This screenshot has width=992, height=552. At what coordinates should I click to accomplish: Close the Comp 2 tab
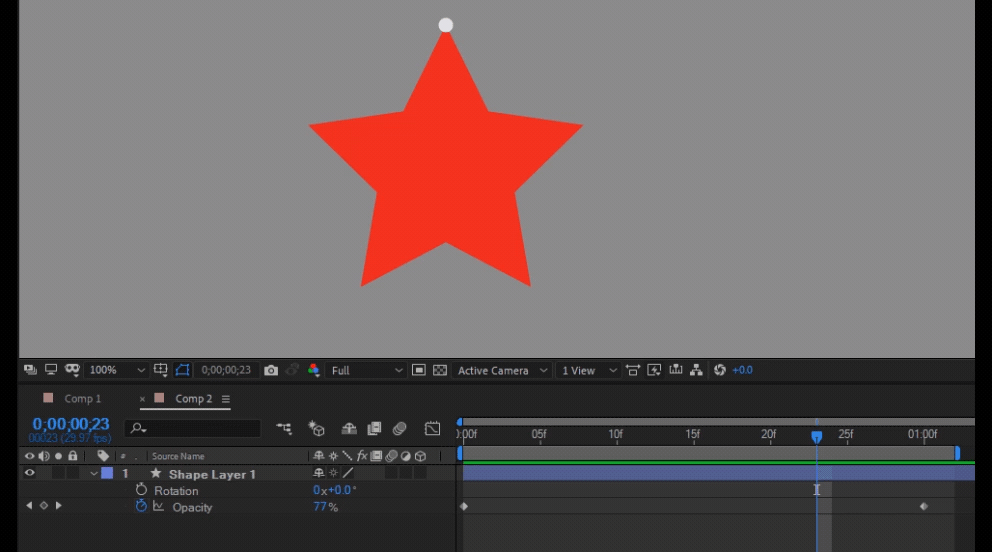pyautogui.click(x=142, y=399)
